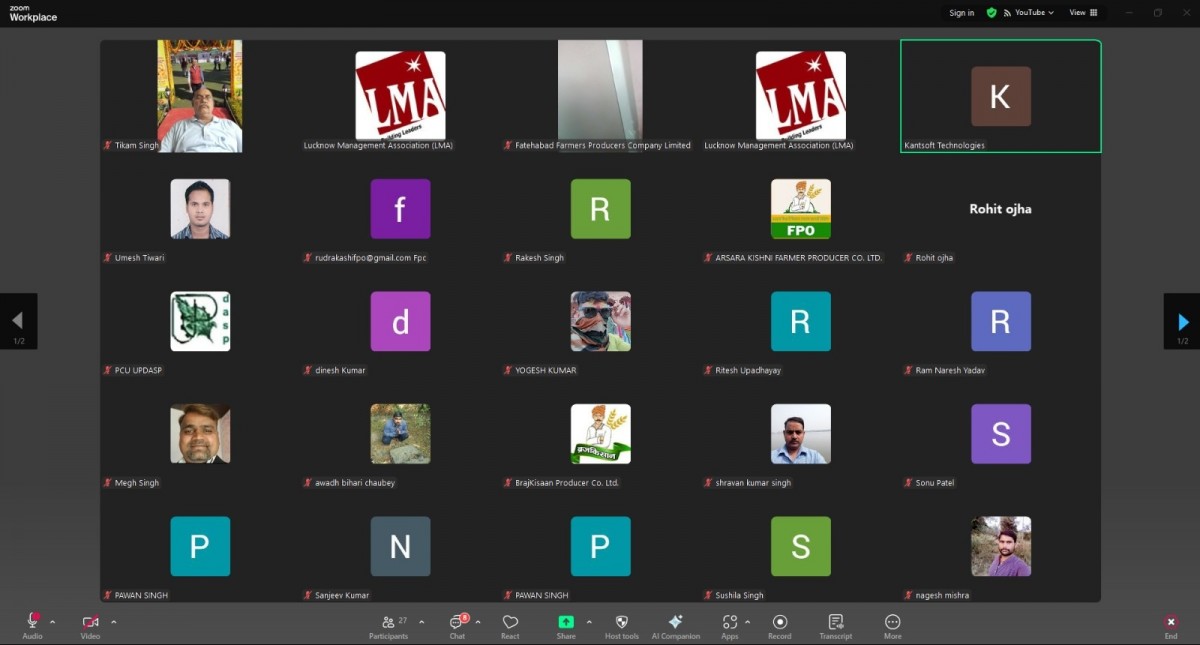
Task: Go to next page of participants
Action: [1182, 321]
